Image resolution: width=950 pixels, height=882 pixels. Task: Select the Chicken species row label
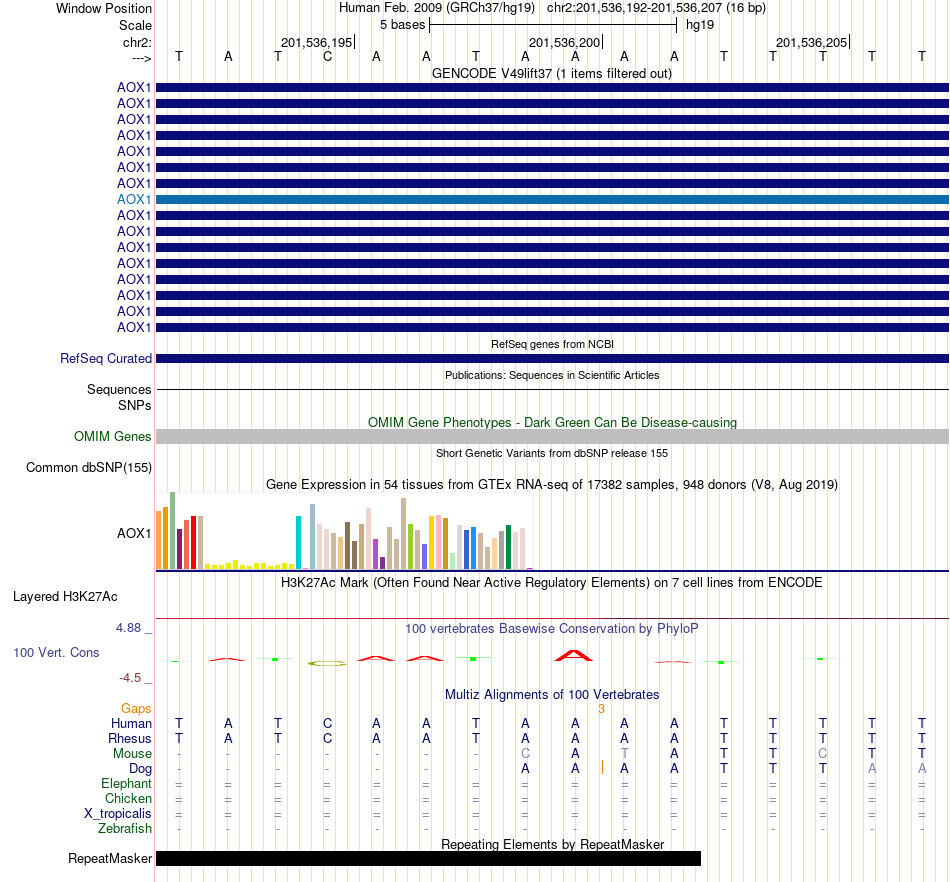[x=128, y=798]
